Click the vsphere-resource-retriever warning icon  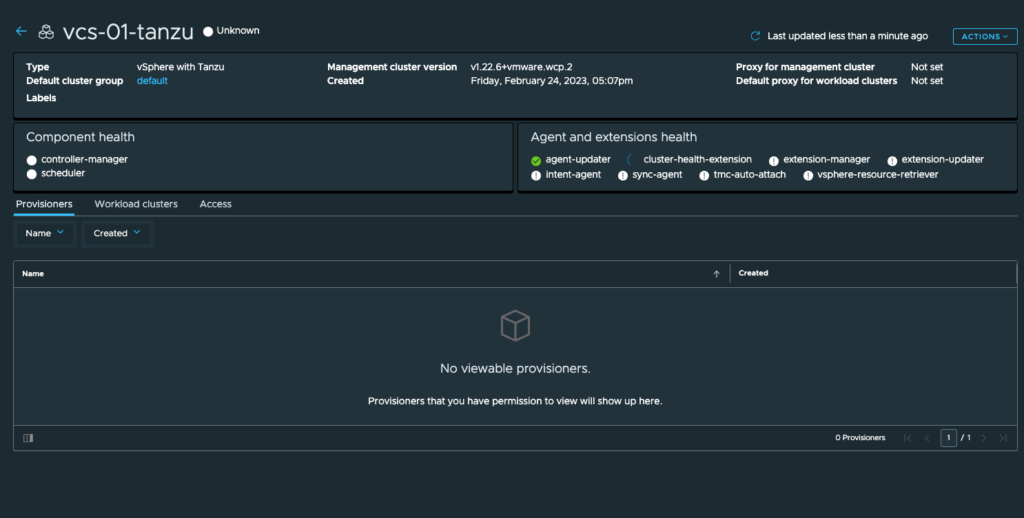tap(808, 176)
